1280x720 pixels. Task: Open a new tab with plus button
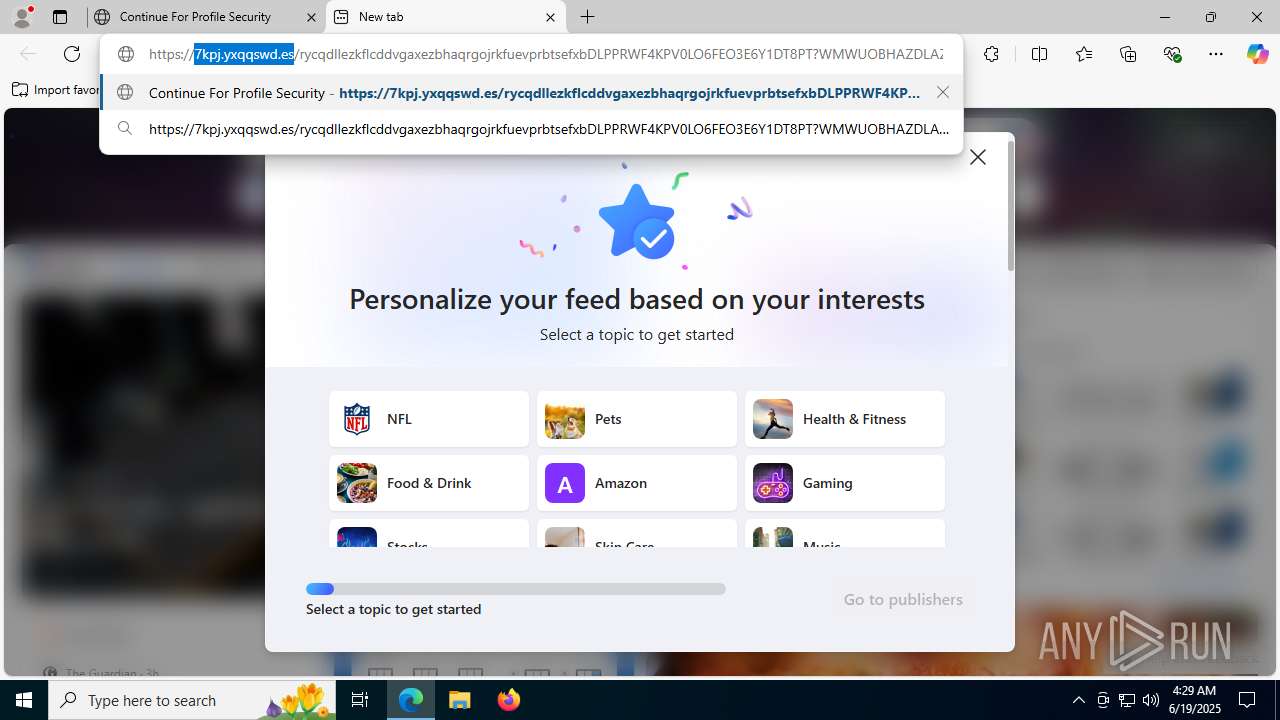pyautogui.click(x=588, y=17)
